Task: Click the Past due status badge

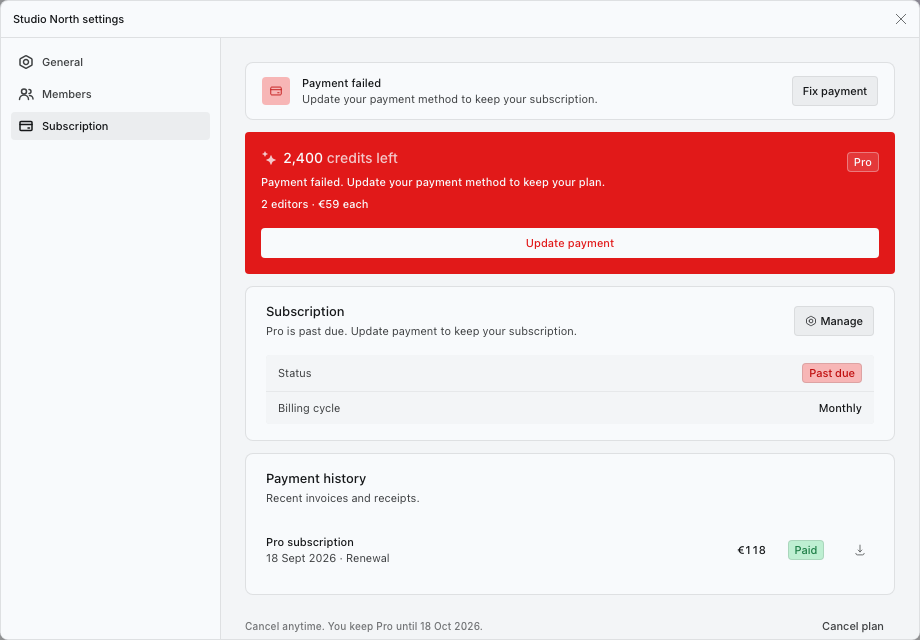Action: tap(831, 373)
